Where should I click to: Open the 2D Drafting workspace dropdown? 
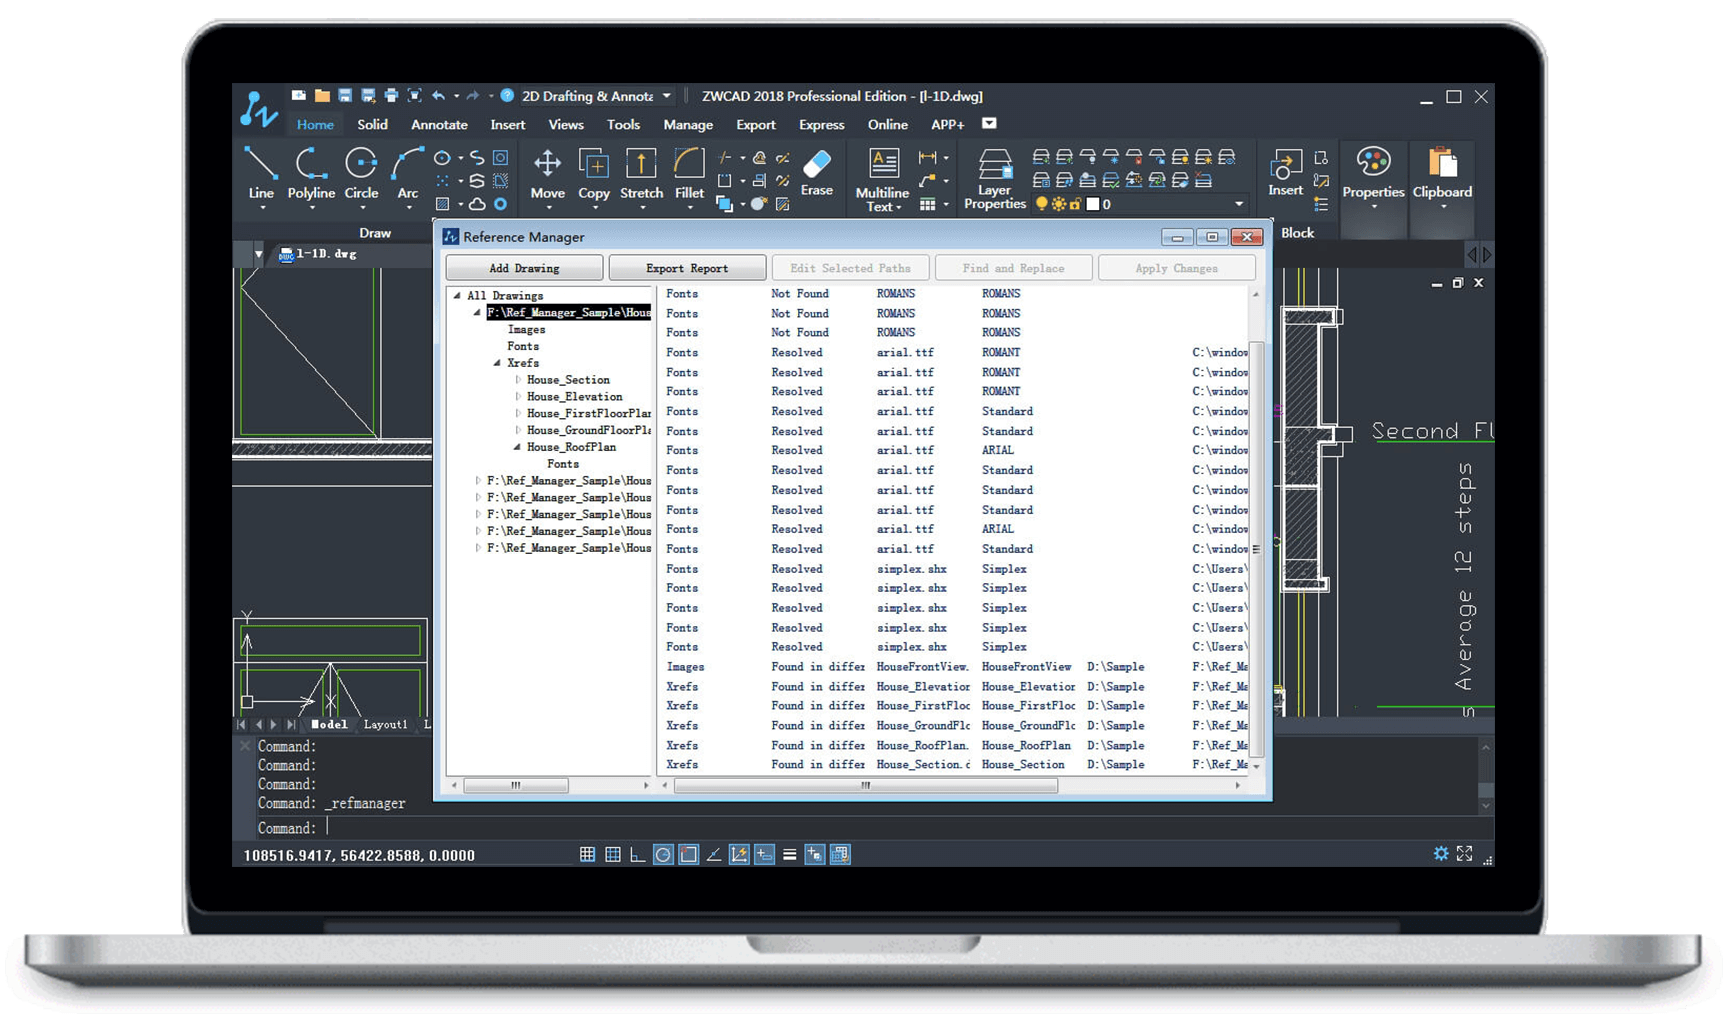pyautogui.click(x=667, y=96)
